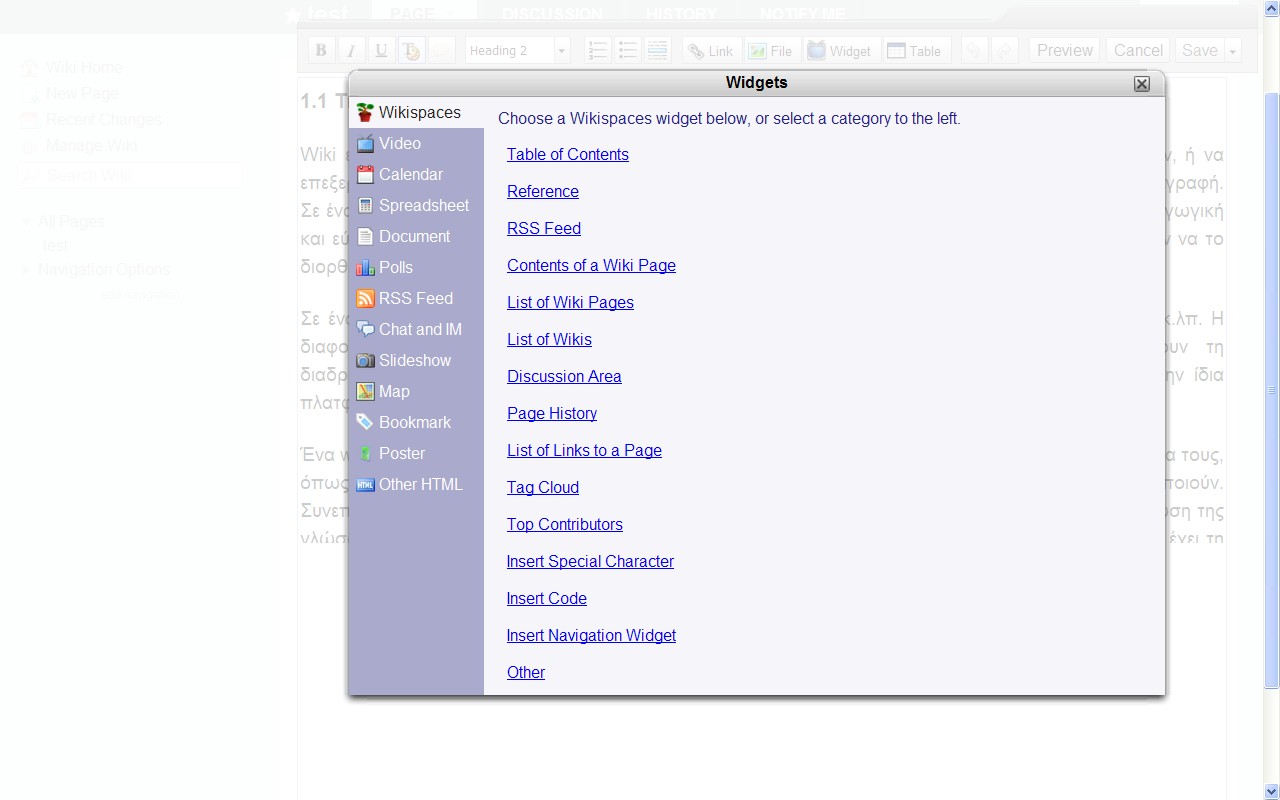Click New Page in the sidebar
Image resolution: width=1280 pixels, height=800 pixels.
82,93
